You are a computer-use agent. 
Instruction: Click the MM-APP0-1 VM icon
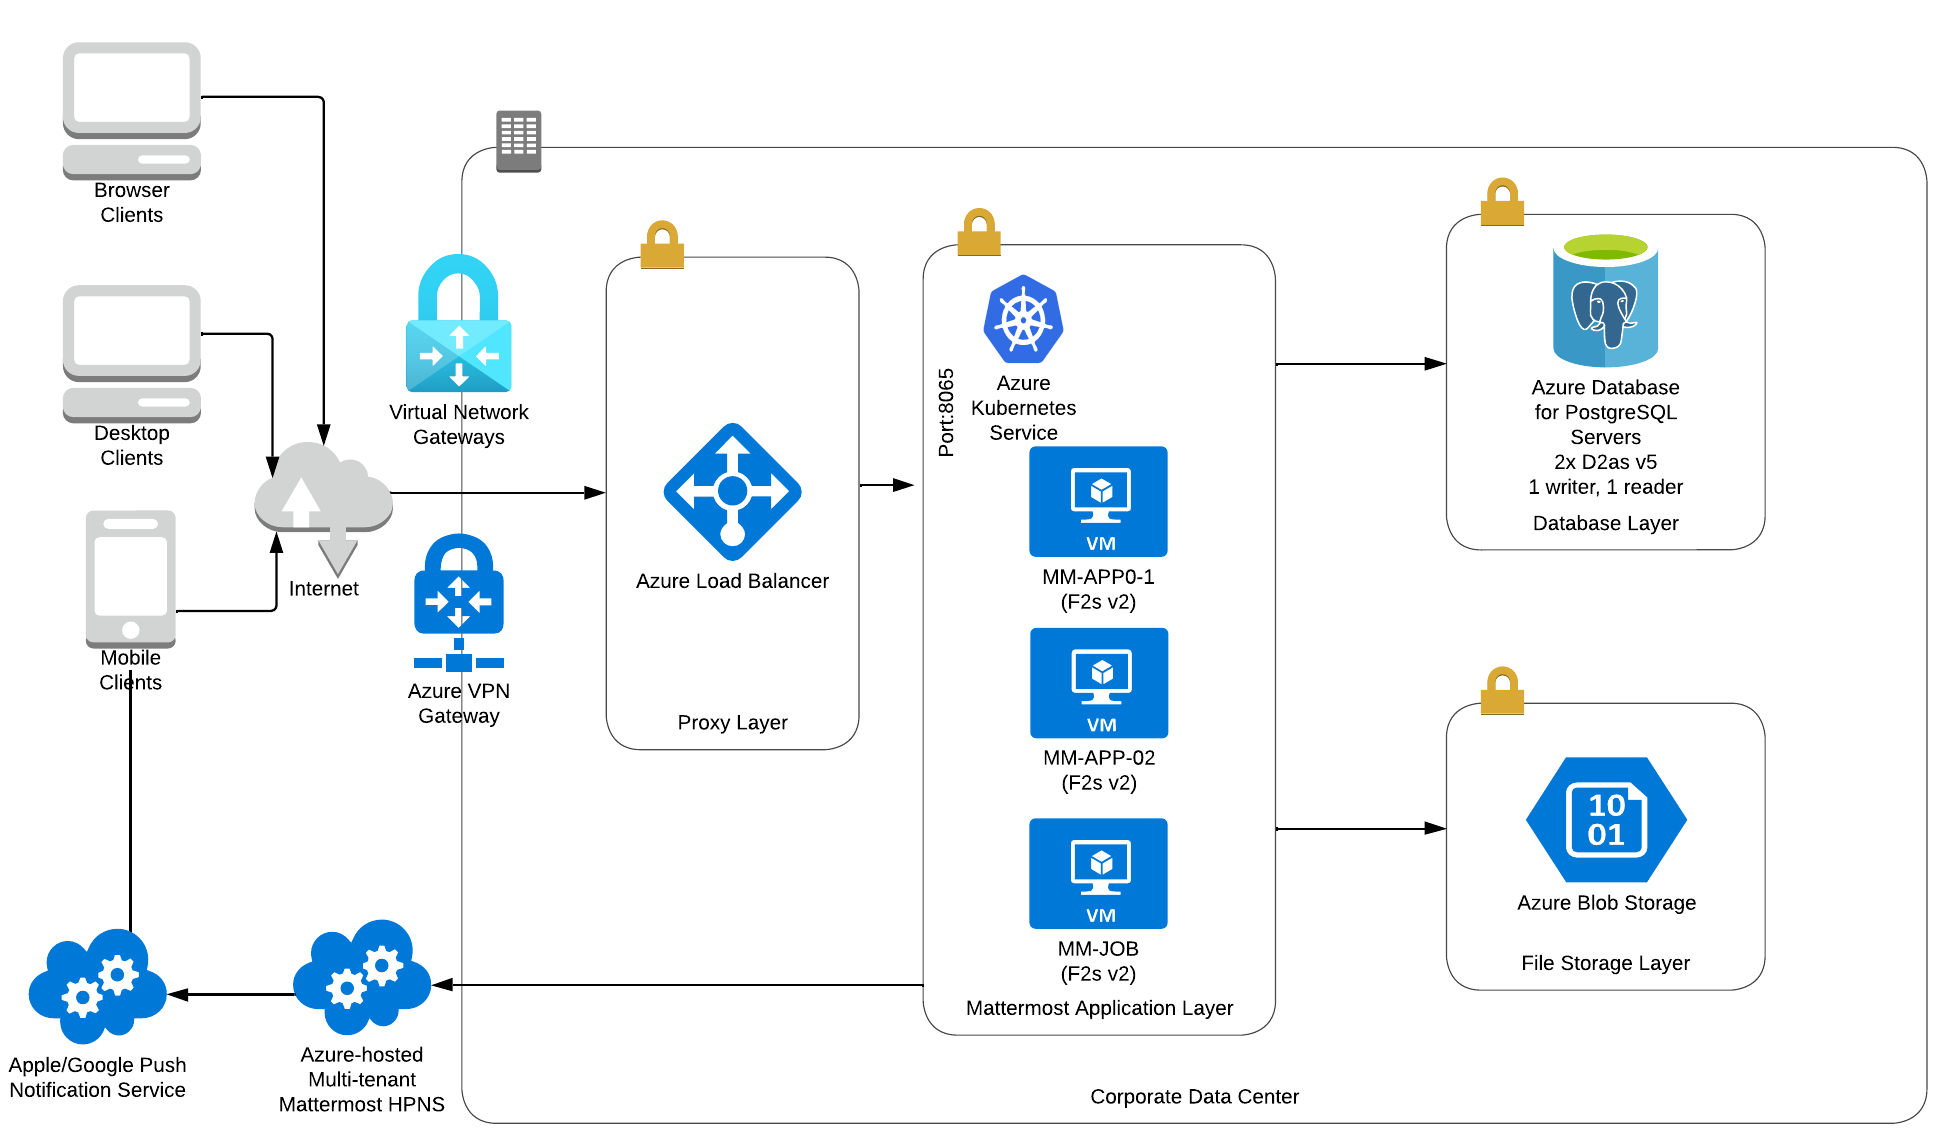point(1098,501)
